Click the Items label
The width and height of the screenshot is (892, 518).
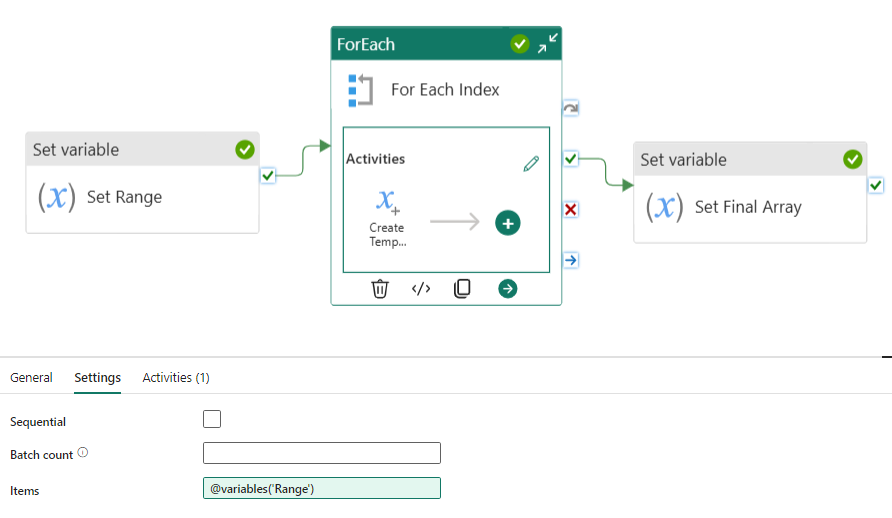pos(24,491)
